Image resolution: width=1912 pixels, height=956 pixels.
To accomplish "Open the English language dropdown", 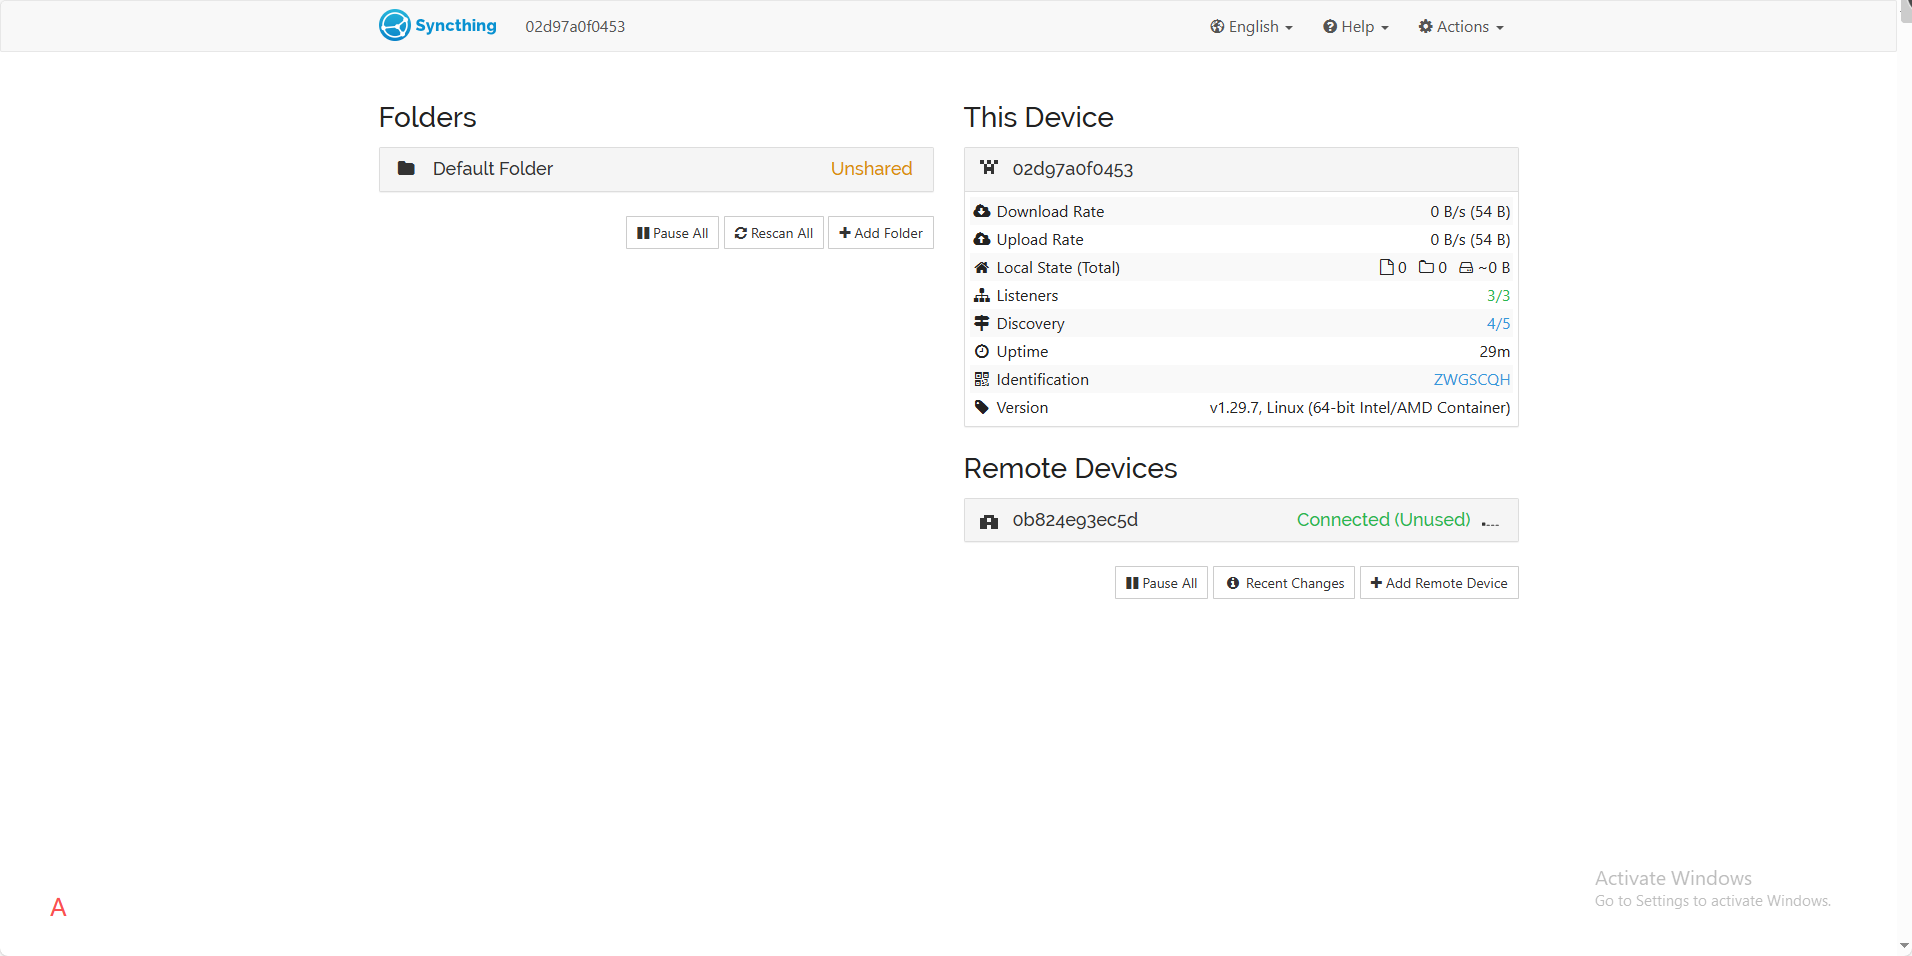I will 1251,27.
